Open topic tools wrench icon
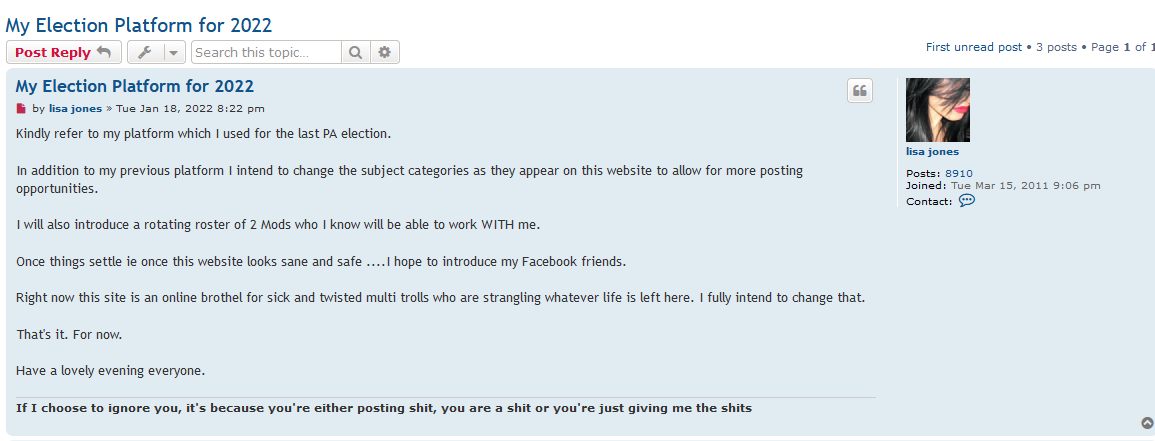Screen dimensions: 1155x441 click(x=144, y=53)
